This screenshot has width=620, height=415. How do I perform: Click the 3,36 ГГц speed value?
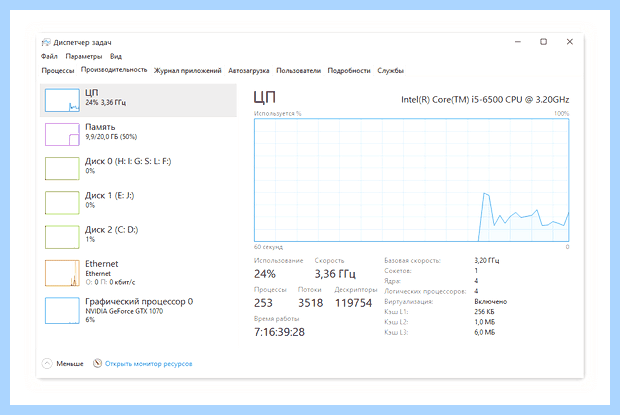coord(335,274)
